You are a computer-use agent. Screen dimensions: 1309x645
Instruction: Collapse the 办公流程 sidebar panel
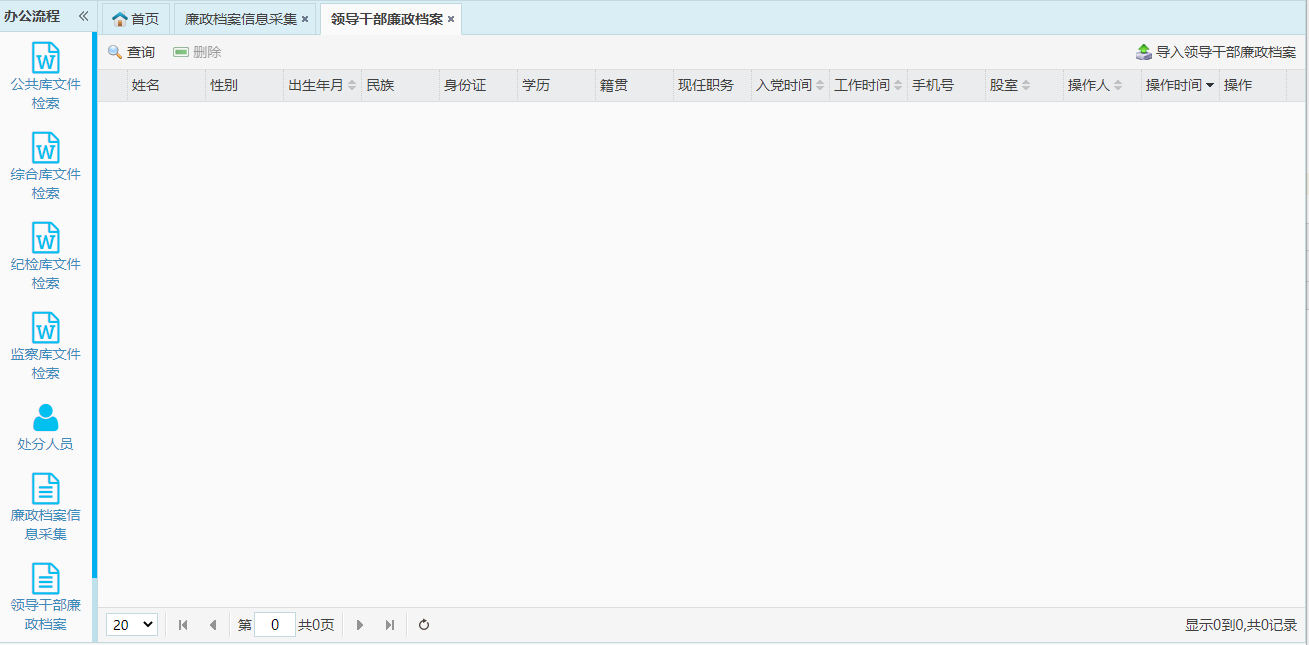(x=83, y=17)
